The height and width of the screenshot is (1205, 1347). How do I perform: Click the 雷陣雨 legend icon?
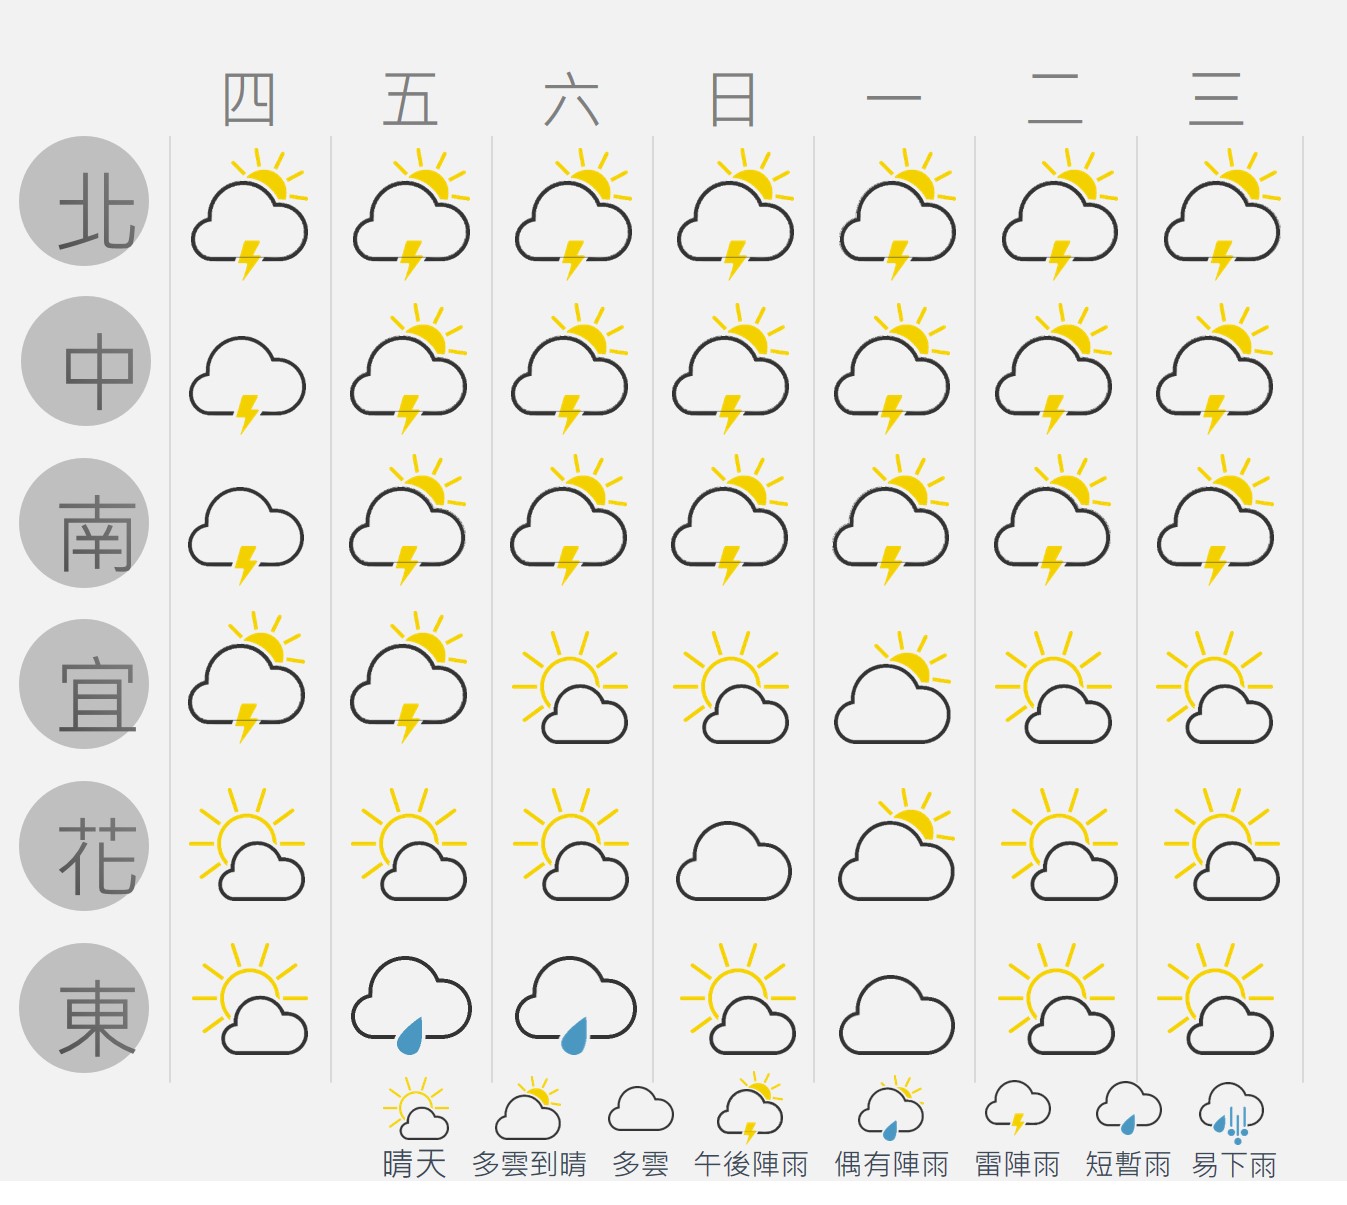coord(1018,1108)
